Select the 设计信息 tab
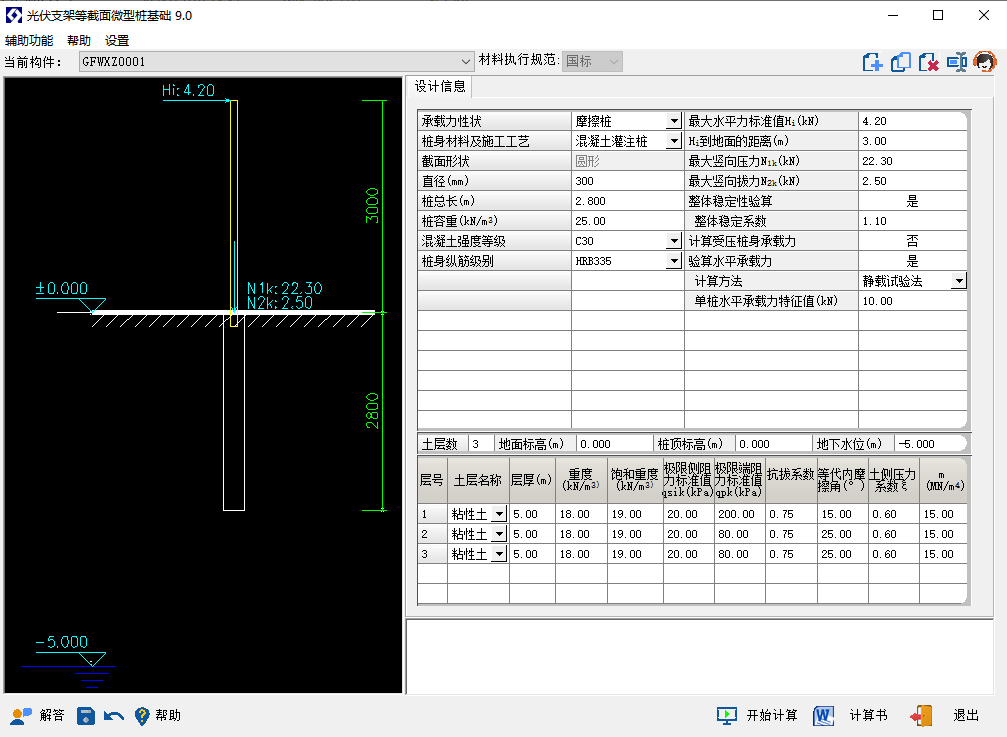 (x=440, y=86)
